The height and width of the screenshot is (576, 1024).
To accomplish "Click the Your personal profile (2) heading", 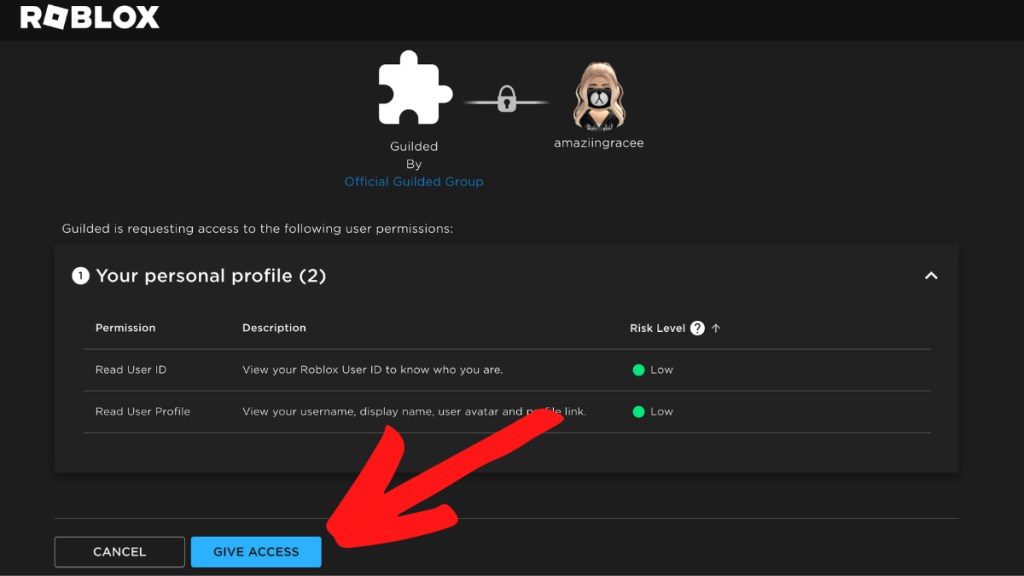I will (x=210, y=276).
